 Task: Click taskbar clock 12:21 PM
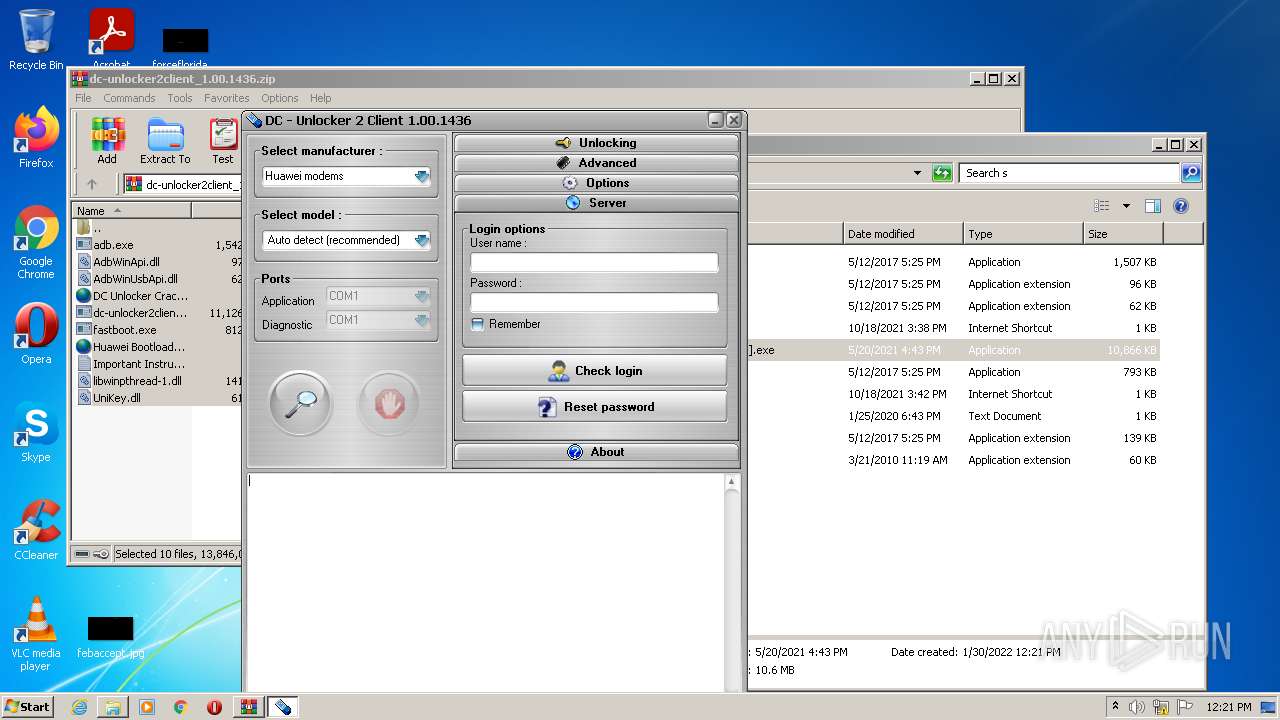1229,707
